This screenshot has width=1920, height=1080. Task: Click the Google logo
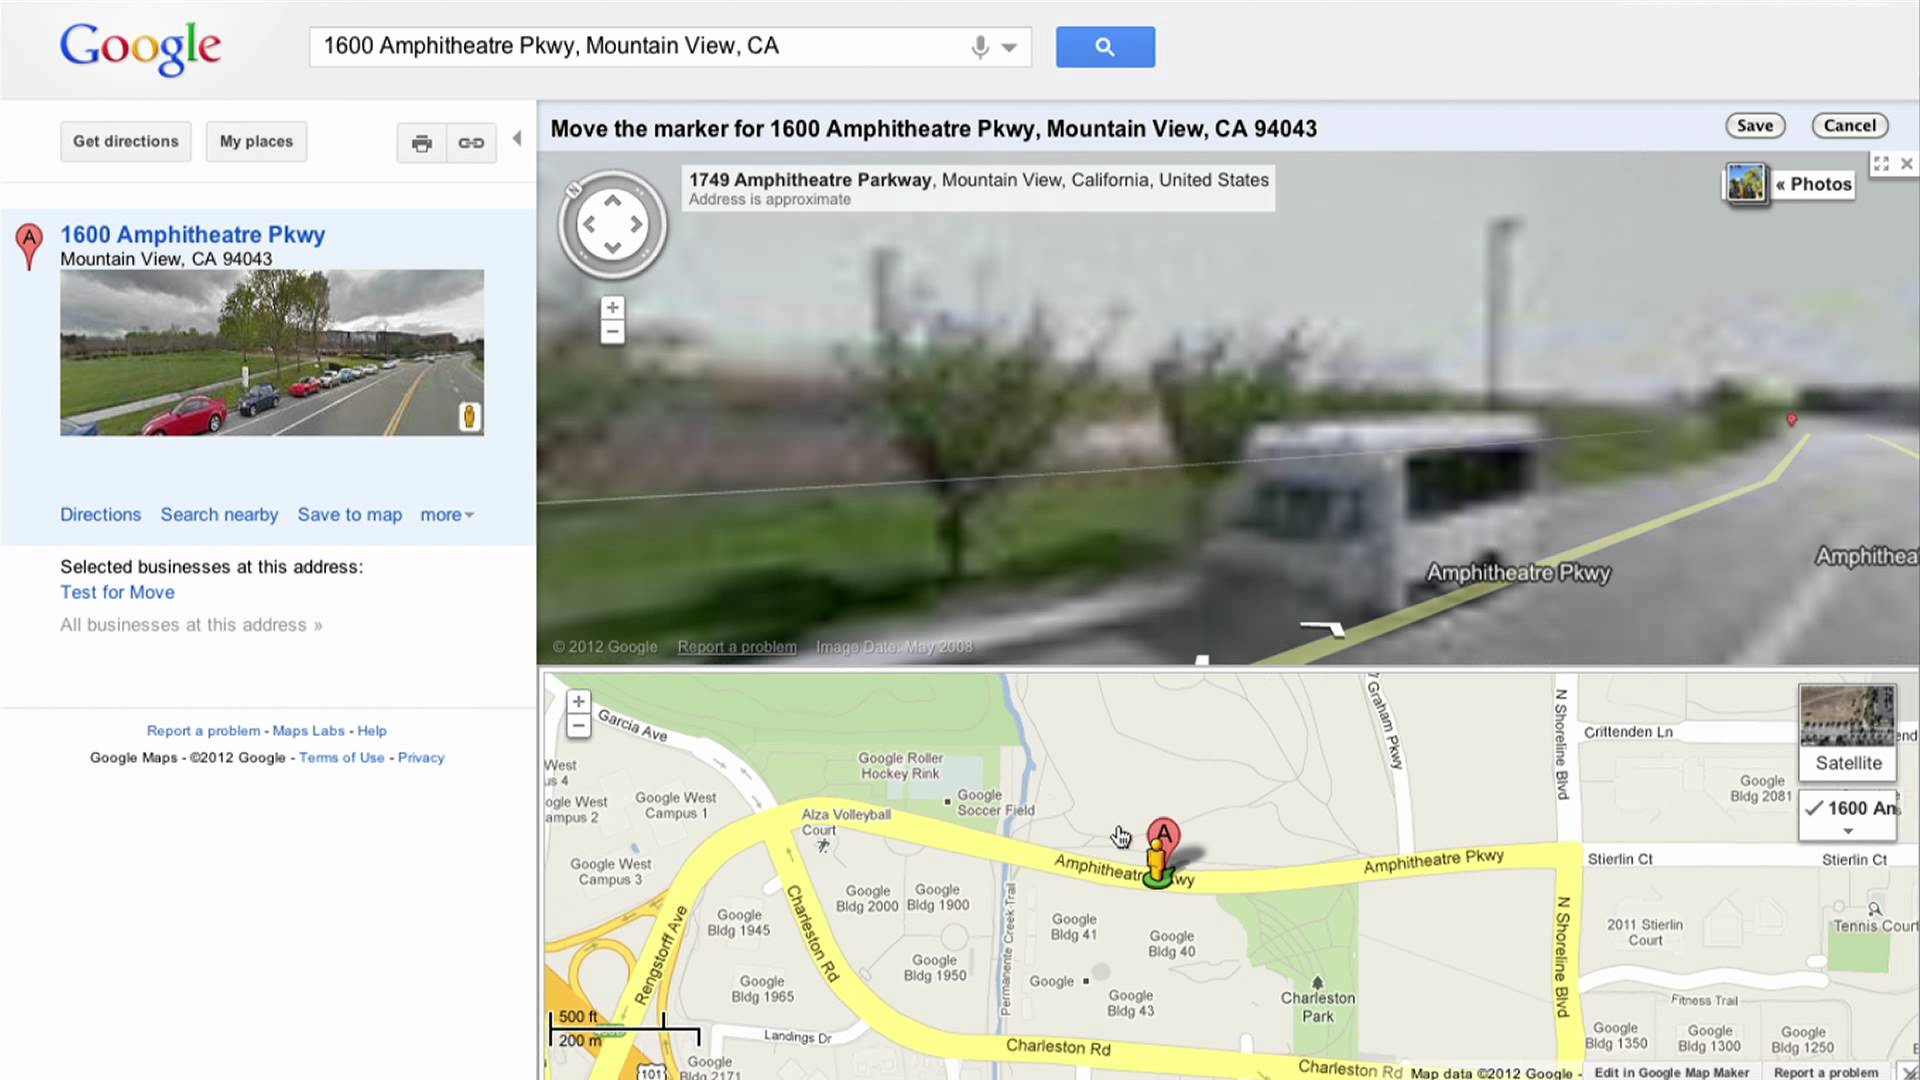pos(140,47)
